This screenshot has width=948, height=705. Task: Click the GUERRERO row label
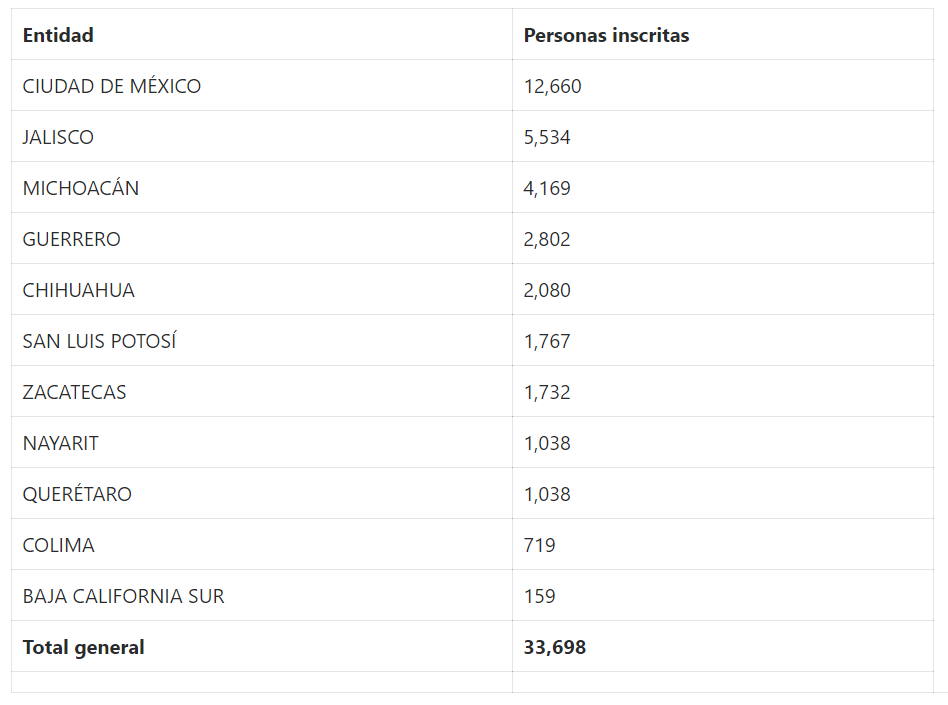tap(71, 239)
